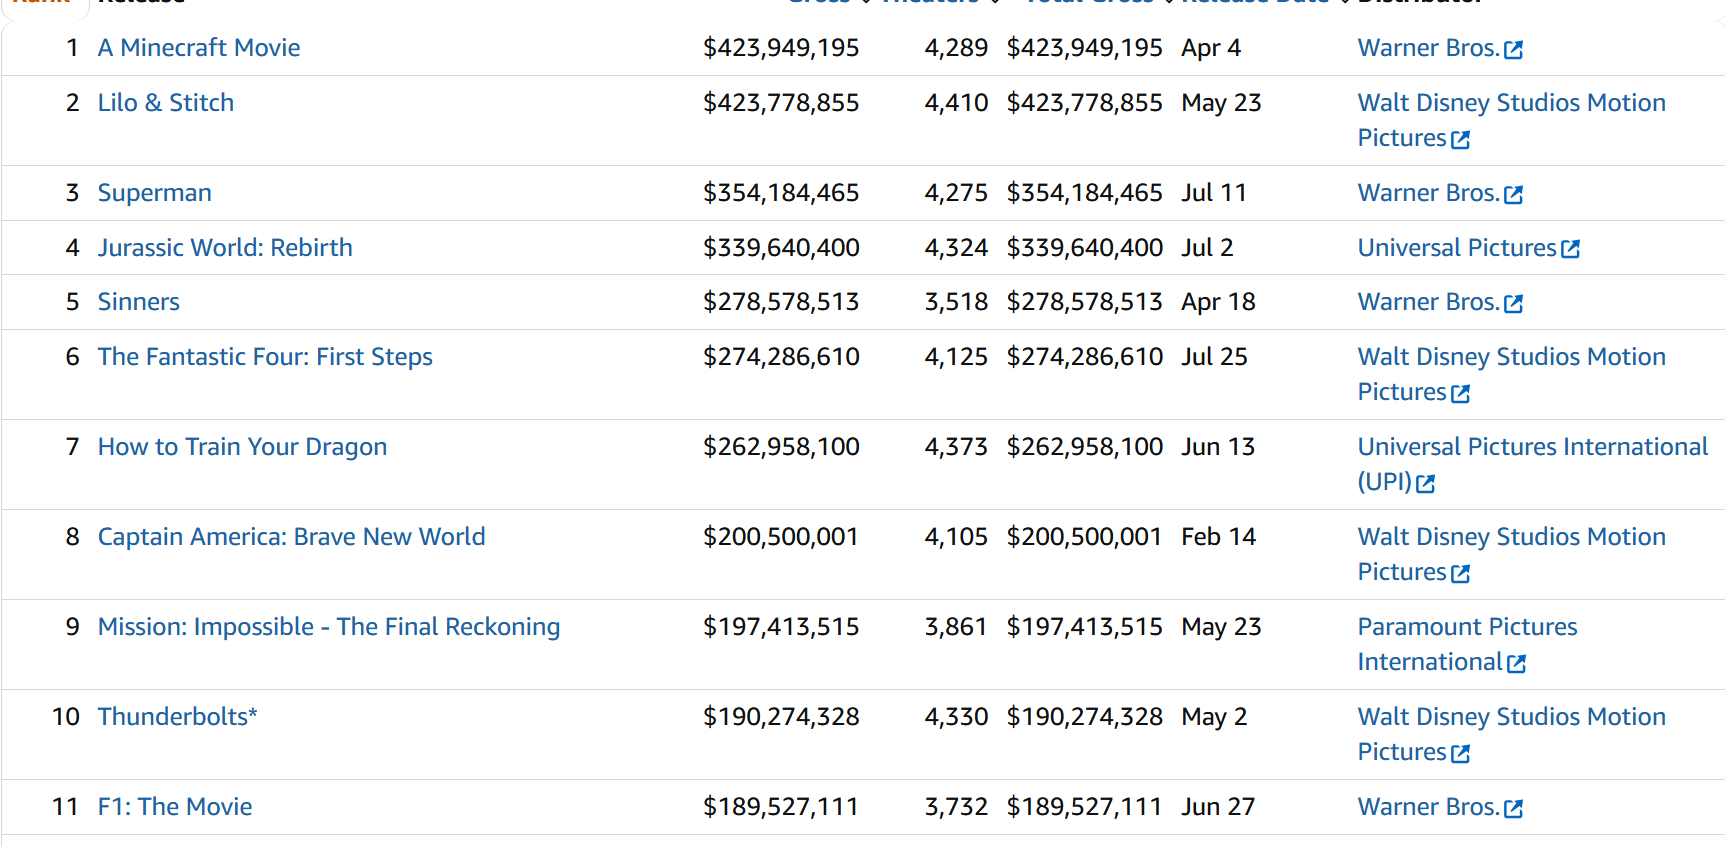
Task: Open Walt Disney Studios link for Thunderbolts*
Action: 1511,734
